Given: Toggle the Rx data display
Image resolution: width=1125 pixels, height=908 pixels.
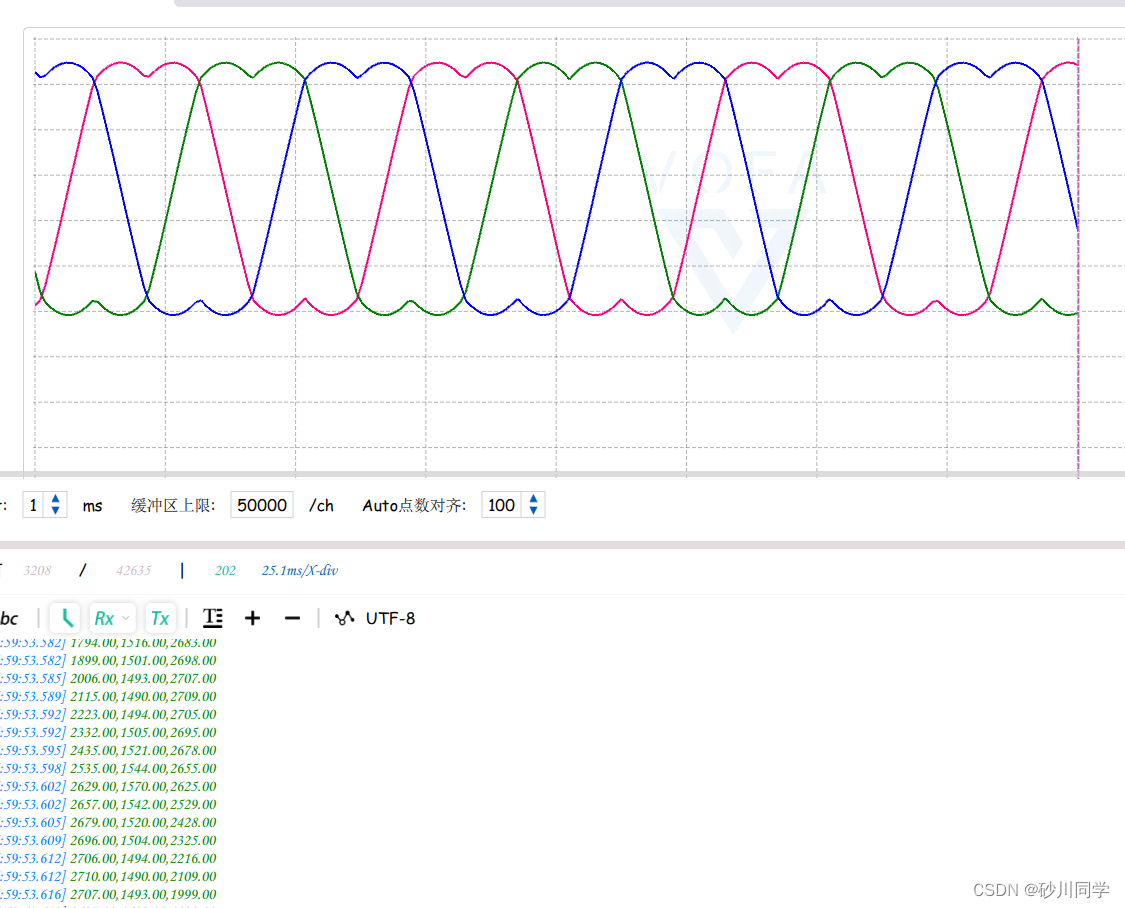Looking at the screenshot, I should [104, 617].
